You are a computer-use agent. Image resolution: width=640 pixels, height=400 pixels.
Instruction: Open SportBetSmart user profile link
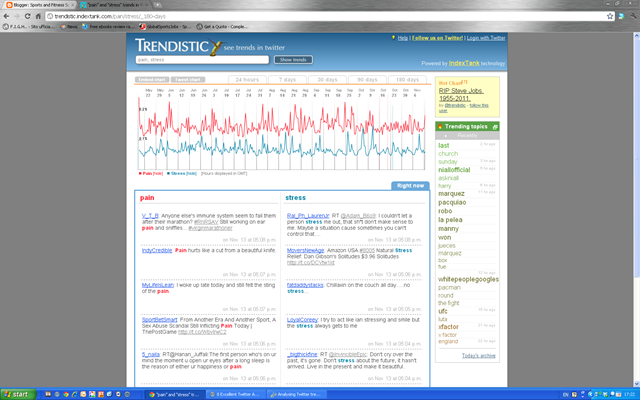tap(159, 320)
